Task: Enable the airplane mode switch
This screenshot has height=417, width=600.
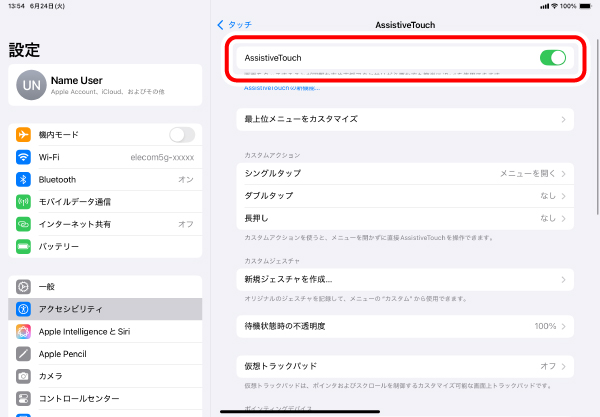Action: pos(181,135)
